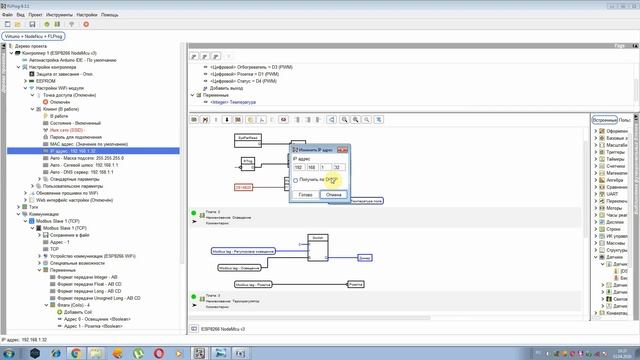Click the first icon in the variables panel toolbar
Viewport: 640px width, 360px height.
(x=194, y=56)
